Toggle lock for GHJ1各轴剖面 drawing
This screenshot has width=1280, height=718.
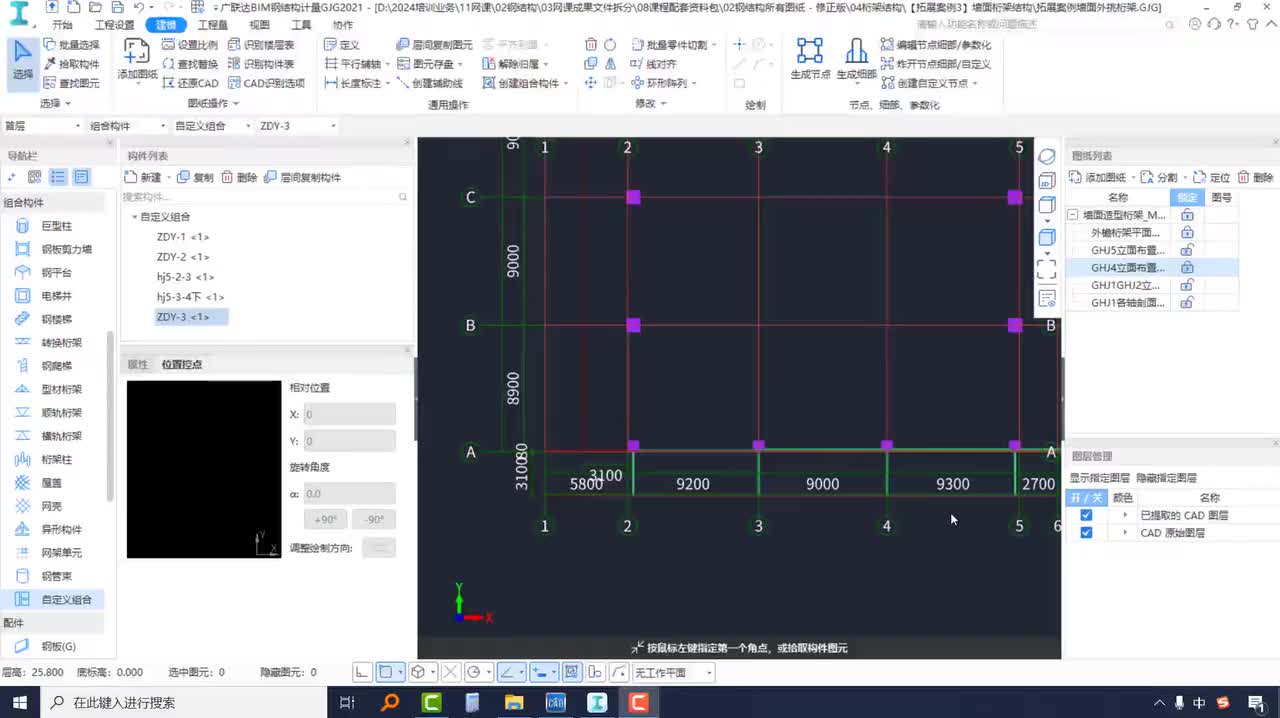[x=1187, y=303]
